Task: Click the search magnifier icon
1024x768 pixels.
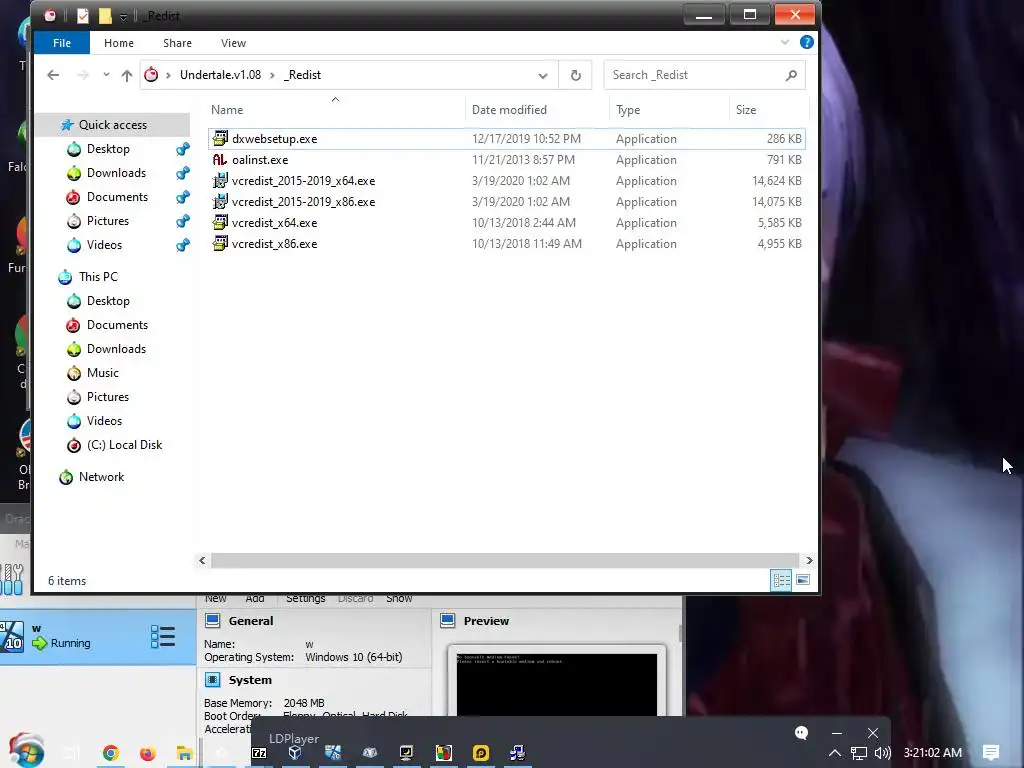Action: [x=792, y=75]
